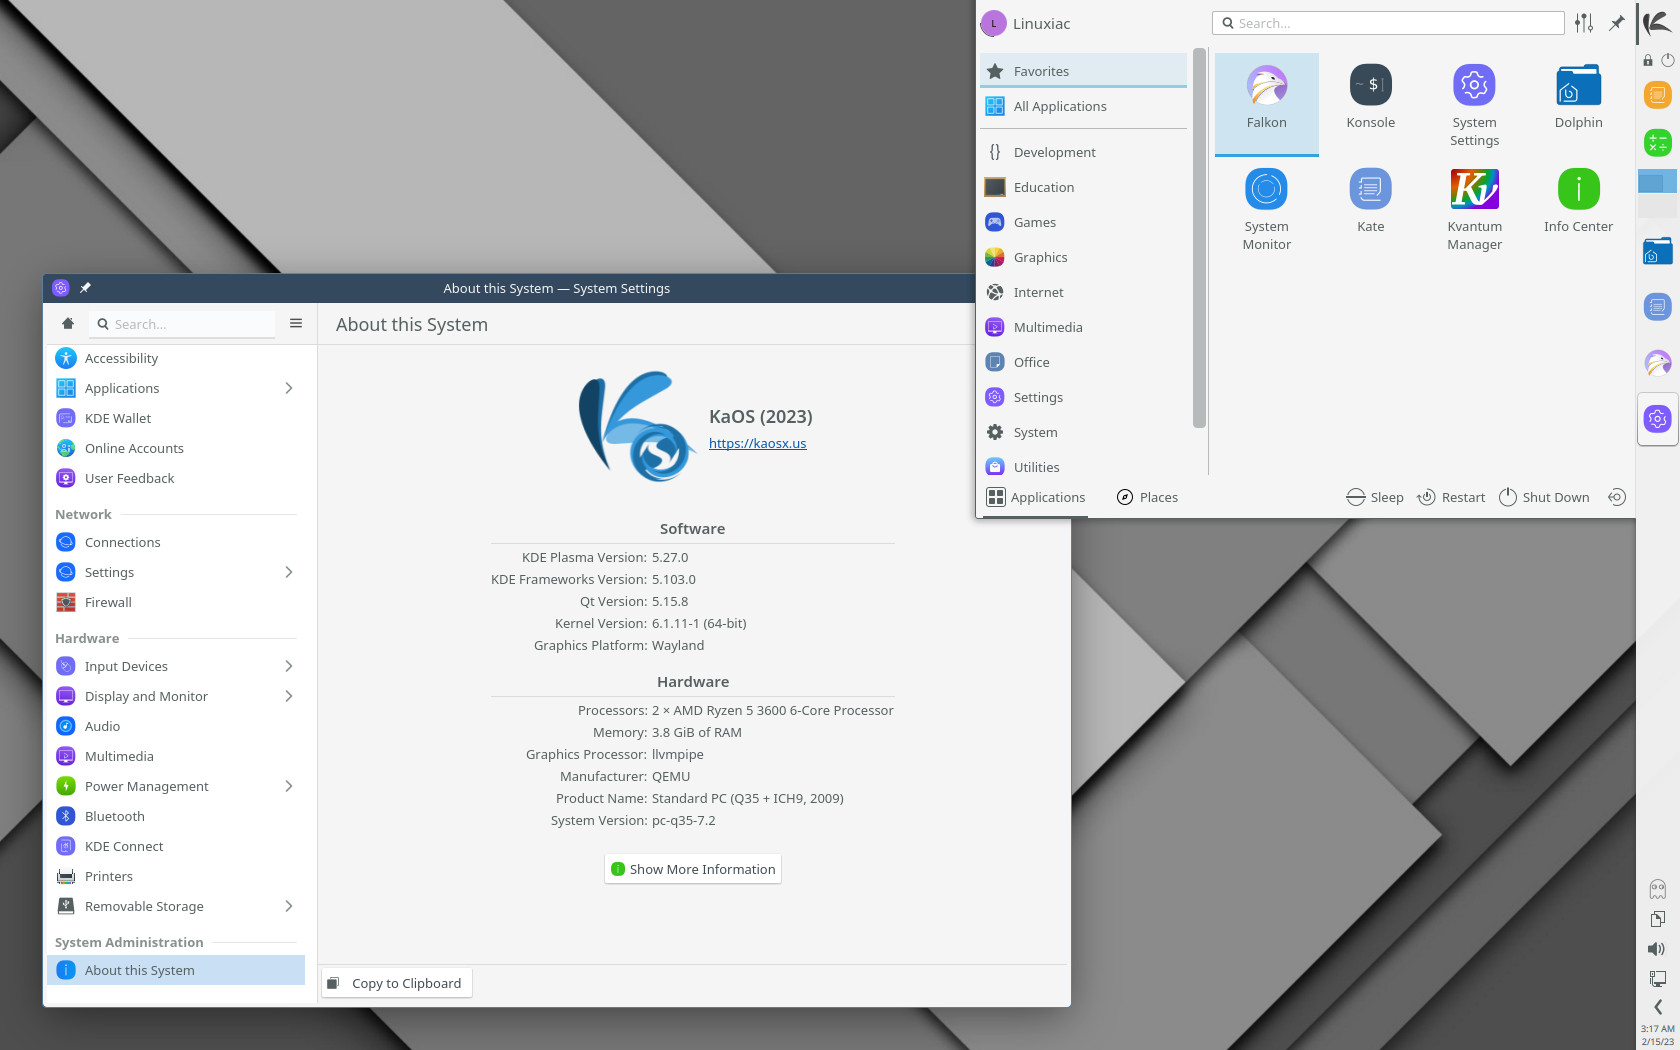Expand the Display and Monitor chevron
The image size is (1680, 1050).
pos(289,696)
